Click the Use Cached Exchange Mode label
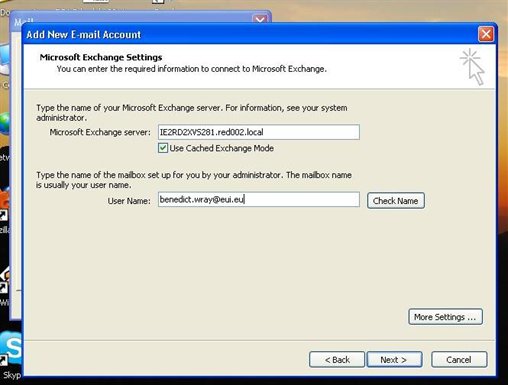This screenshot has height=385, width=508. [221, 148]
